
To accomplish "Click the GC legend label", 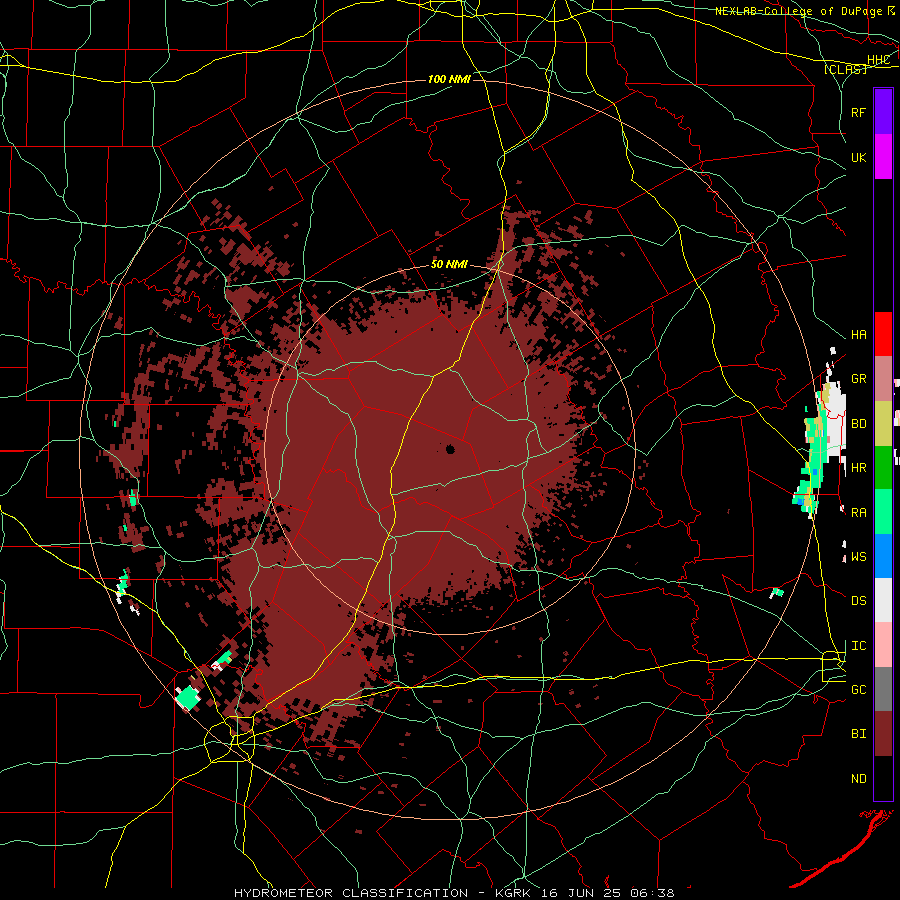I will [858, 689].
